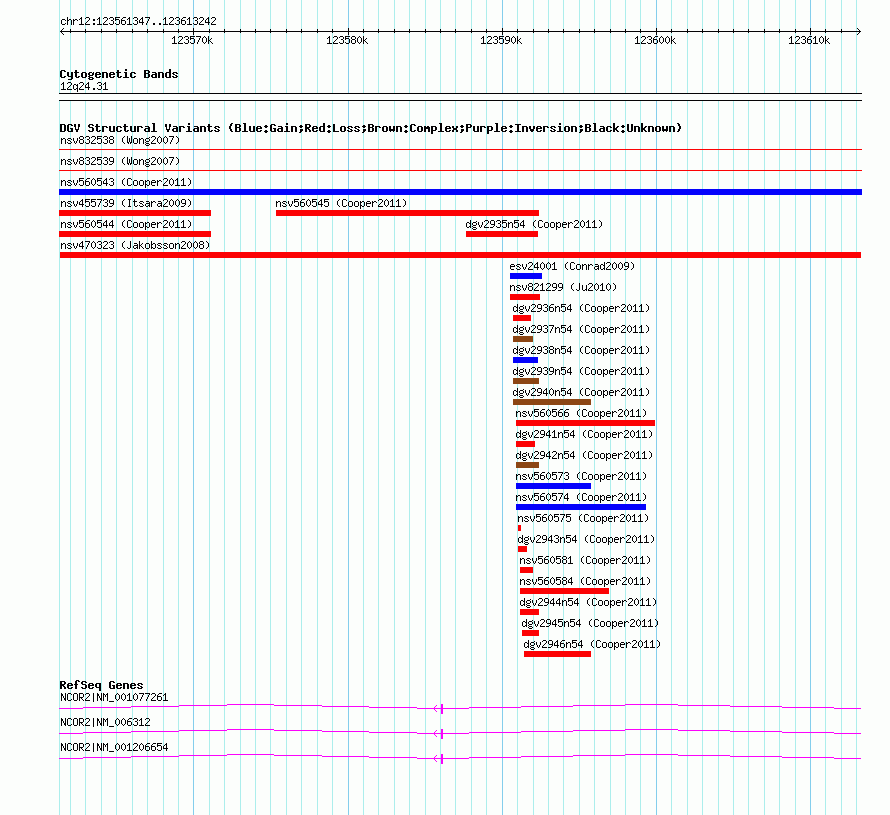Select the nsv560581 (Cooper2011) label
This screenshot has height=815, width=890.
click(x=585, y=560)
